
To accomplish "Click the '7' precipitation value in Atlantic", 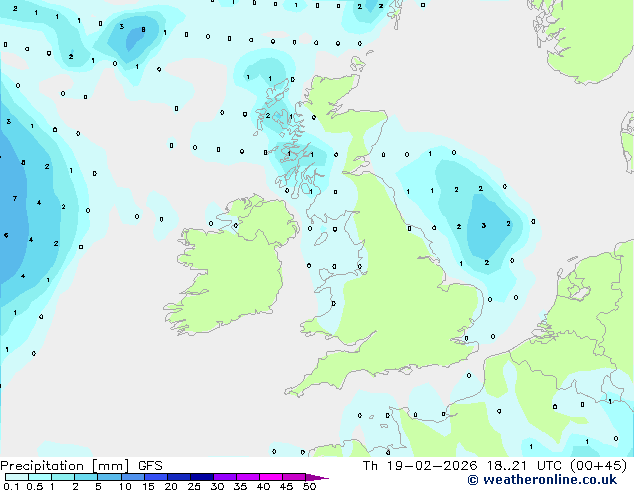I will coord(15,199).
